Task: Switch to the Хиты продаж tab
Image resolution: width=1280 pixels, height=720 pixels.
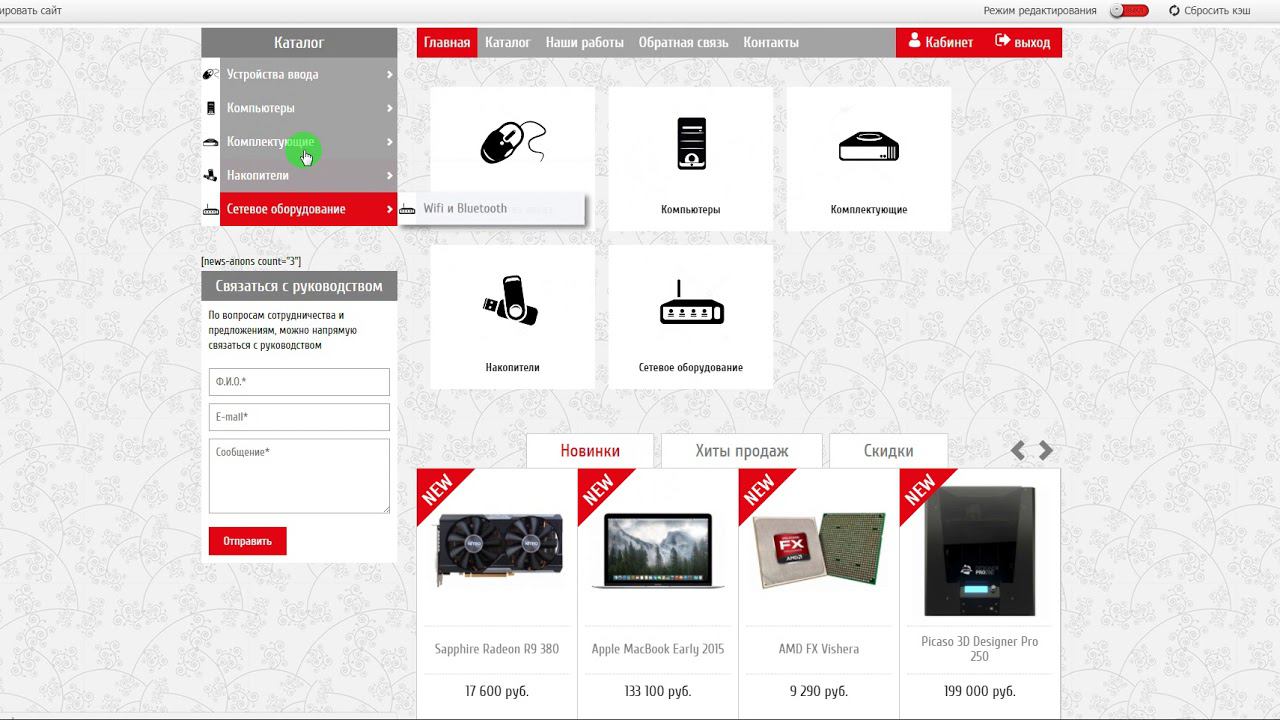Action: (742, 451)
